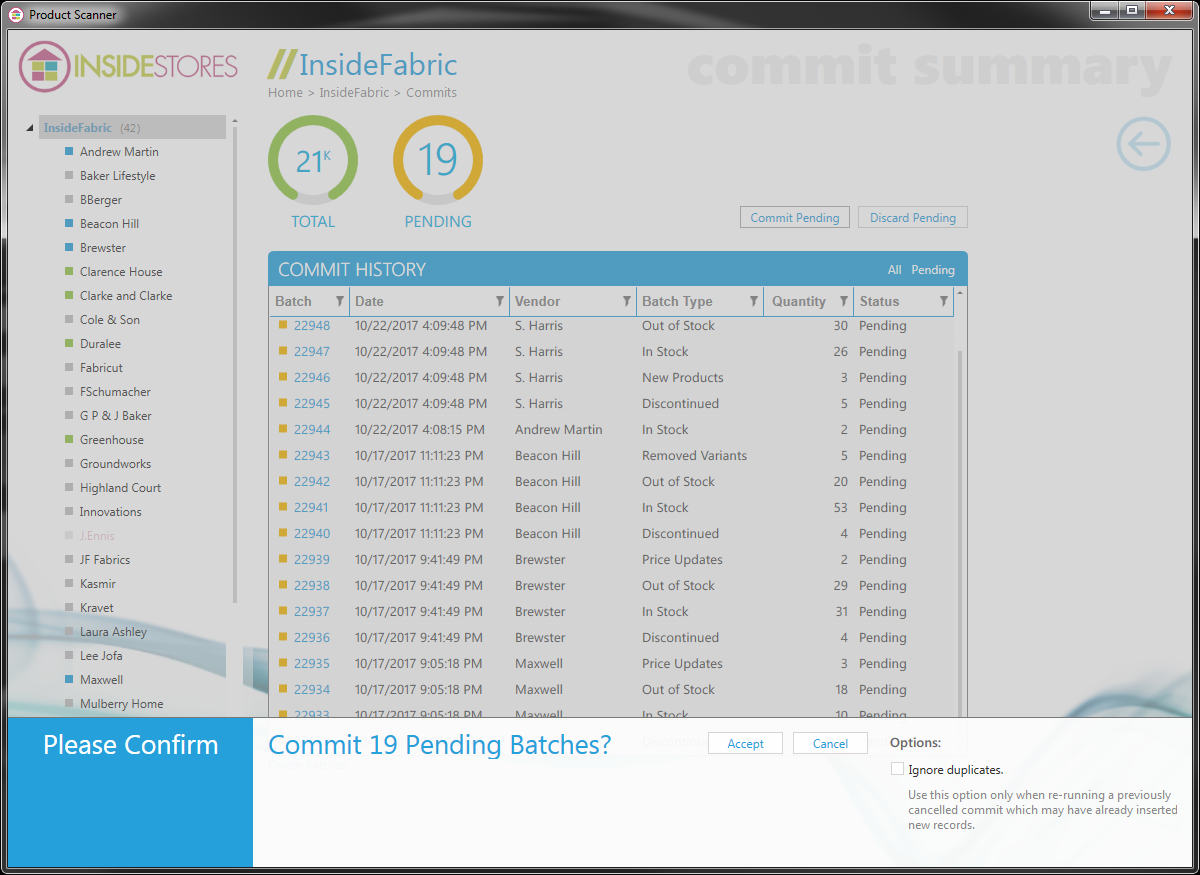Click the Andrew Martin vendor cell in table
The width and height of the screenshot is (1200, 875).
558,430
